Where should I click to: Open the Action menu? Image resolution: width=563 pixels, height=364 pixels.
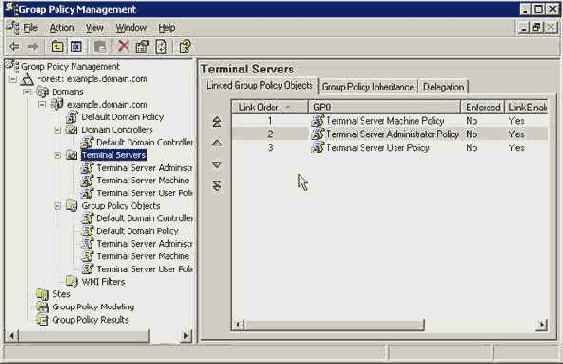[x=62, y=28]
